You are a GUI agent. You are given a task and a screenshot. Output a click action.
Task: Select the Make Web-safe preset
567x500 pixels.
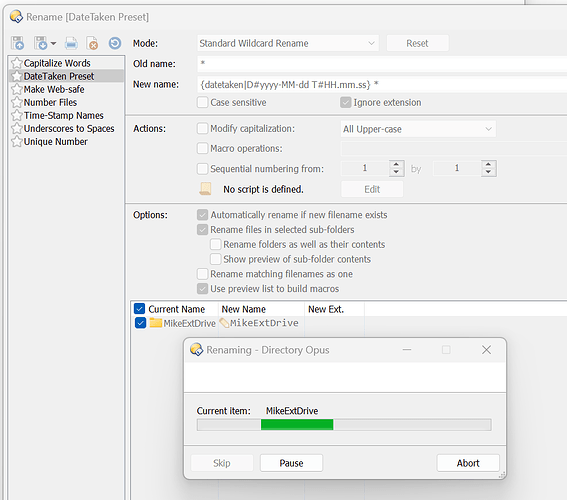pos(54,89)
